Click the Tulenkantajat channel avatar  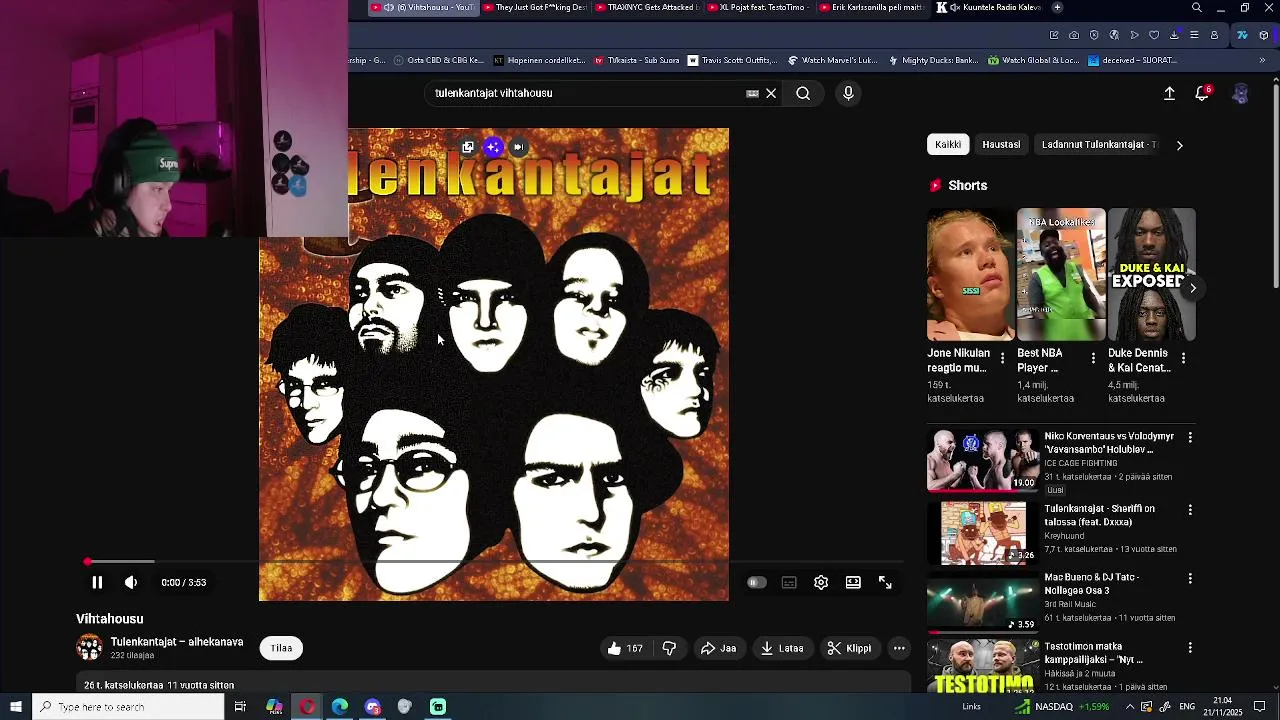89,648
